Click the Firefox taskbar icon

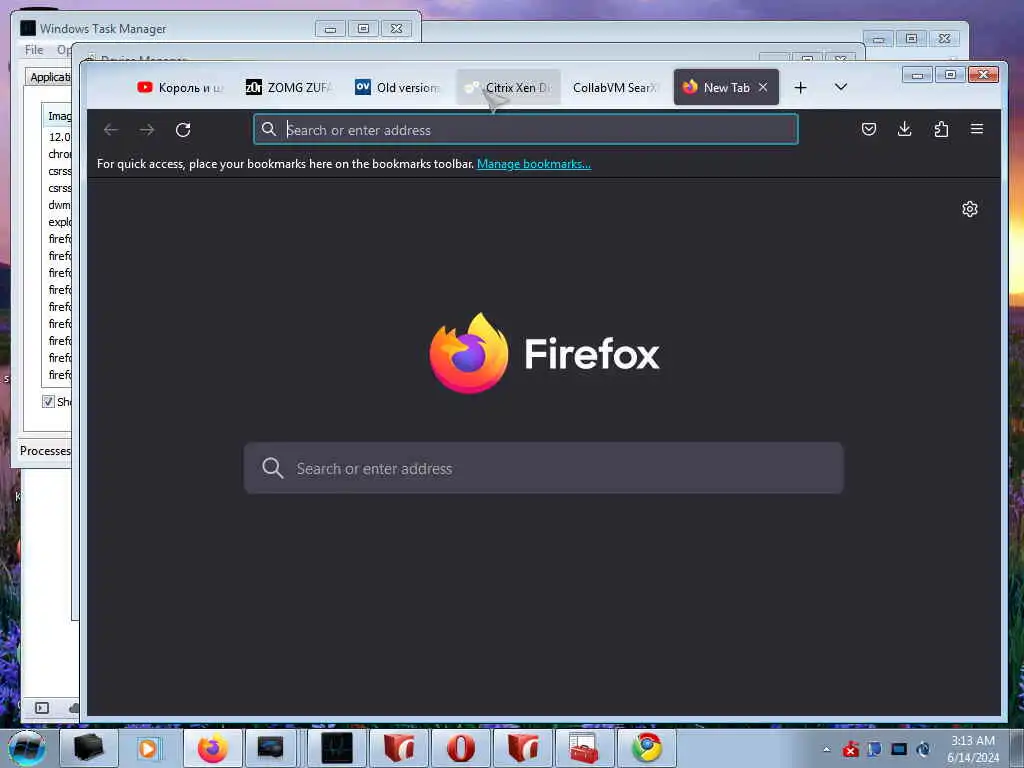(213, 748)
